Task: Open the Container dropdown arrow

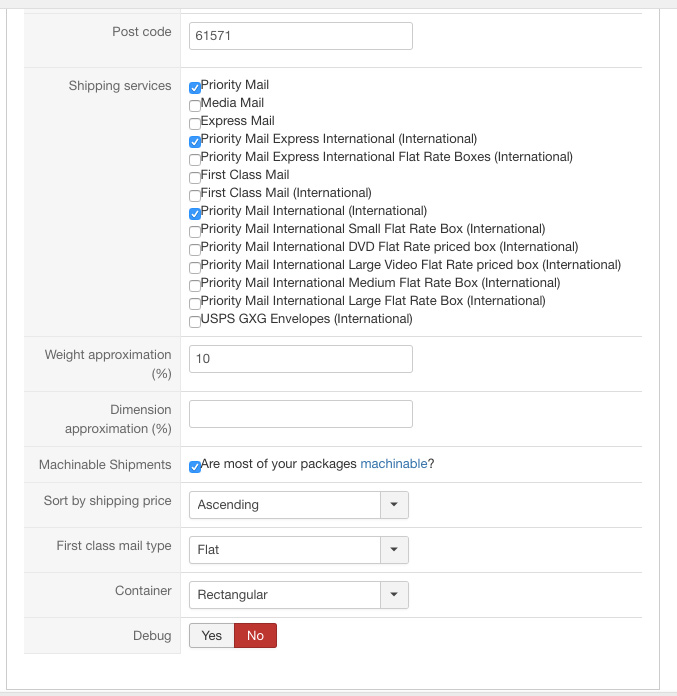Action: pos(394,595)
